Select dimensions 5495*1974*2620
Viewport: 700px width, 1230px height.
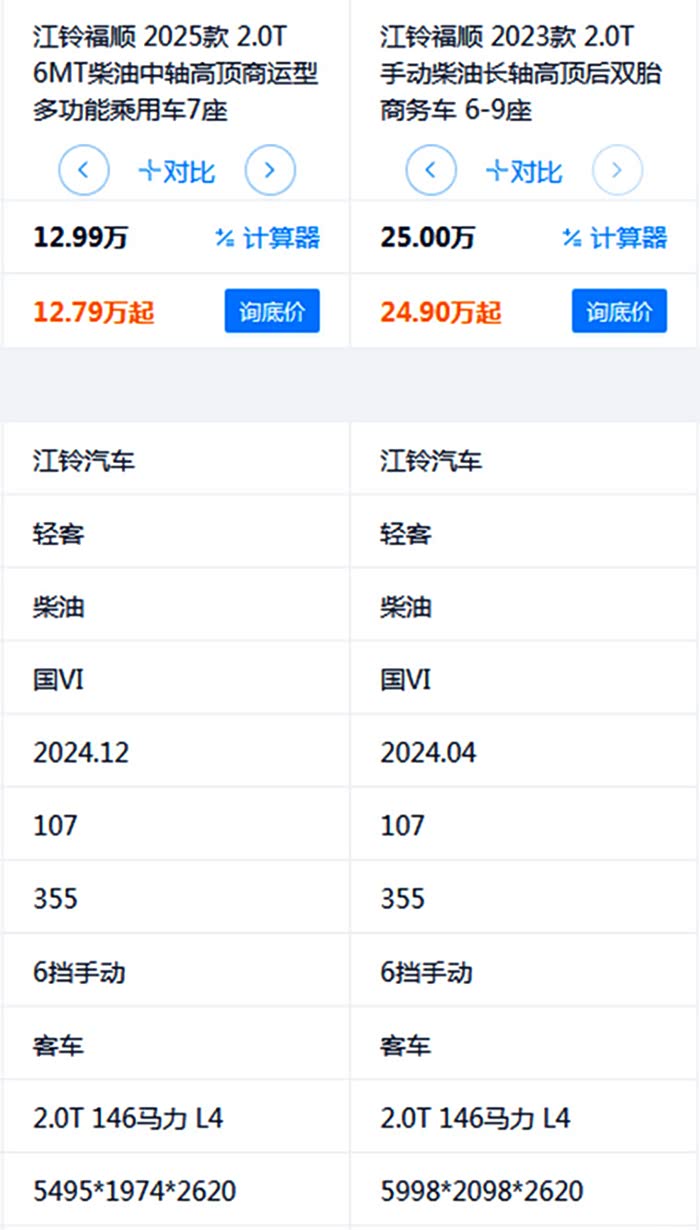point(134,1191)
